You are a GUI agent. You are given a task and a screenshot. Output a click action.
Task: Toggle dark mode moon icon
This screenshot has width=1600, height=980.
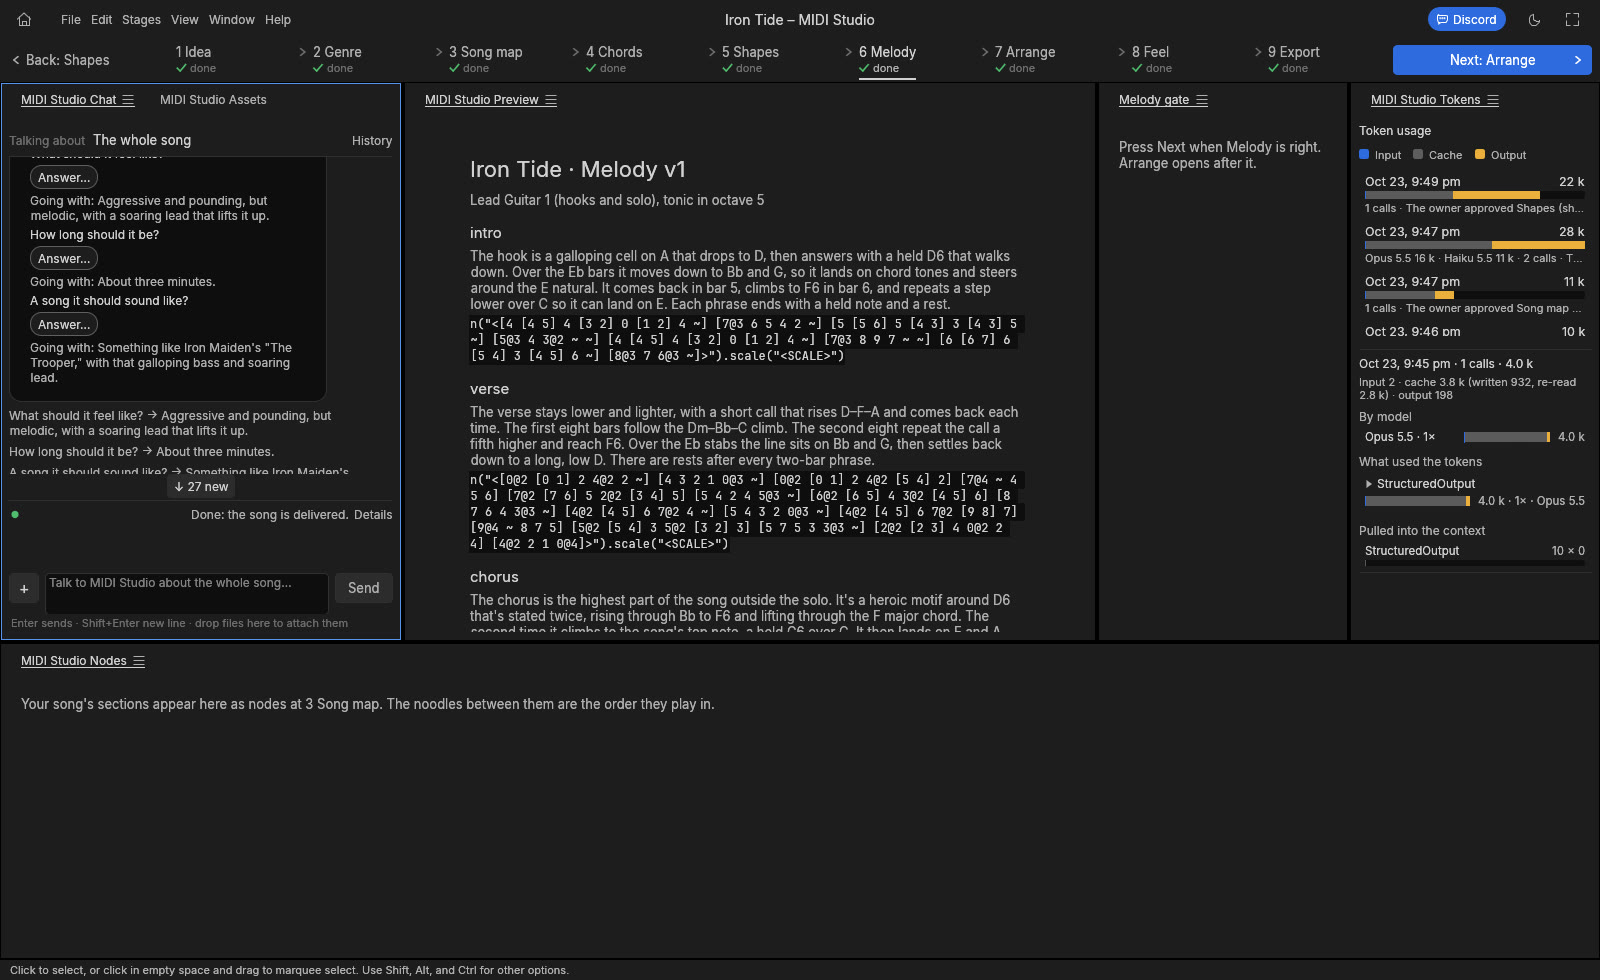1534,19
